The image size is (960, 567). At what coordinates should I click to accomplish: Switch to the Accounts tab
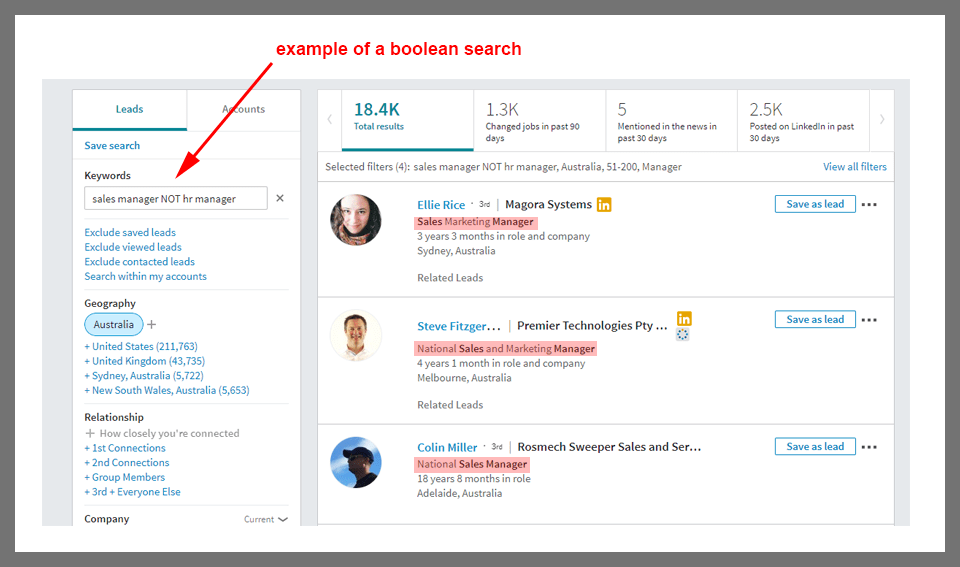pyautogui.click(x=243, y=110)
